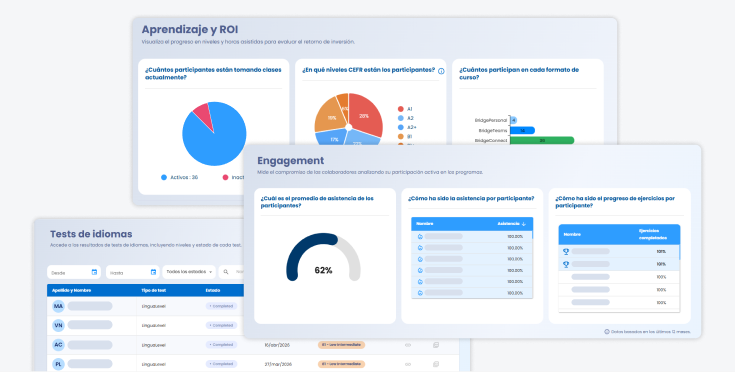Toggle the B1 legend entry in CEFR chart
This screenshot has width=735, height=372.
[405, 137]
